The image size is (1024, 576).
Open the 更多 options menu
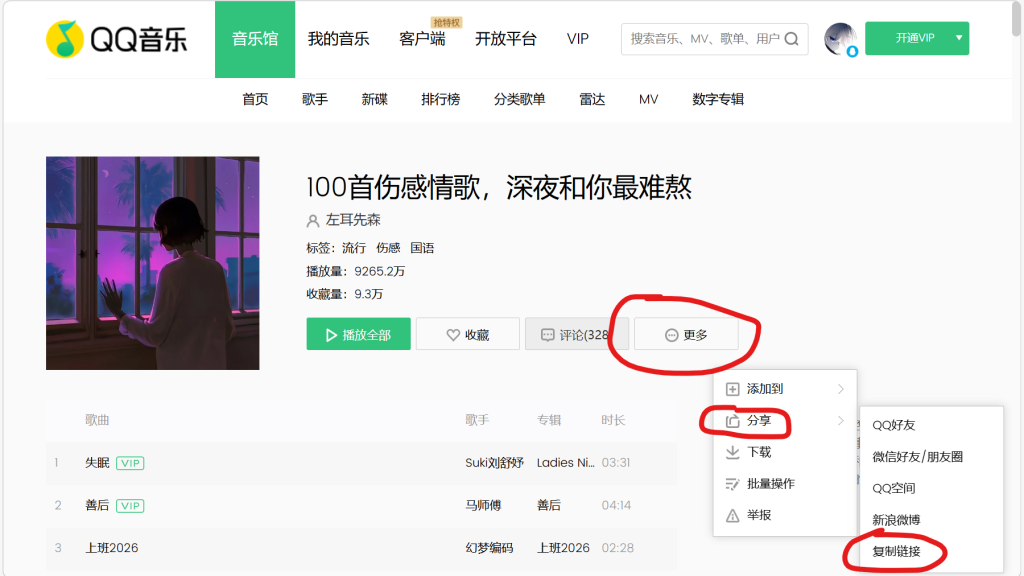[686, 335]
